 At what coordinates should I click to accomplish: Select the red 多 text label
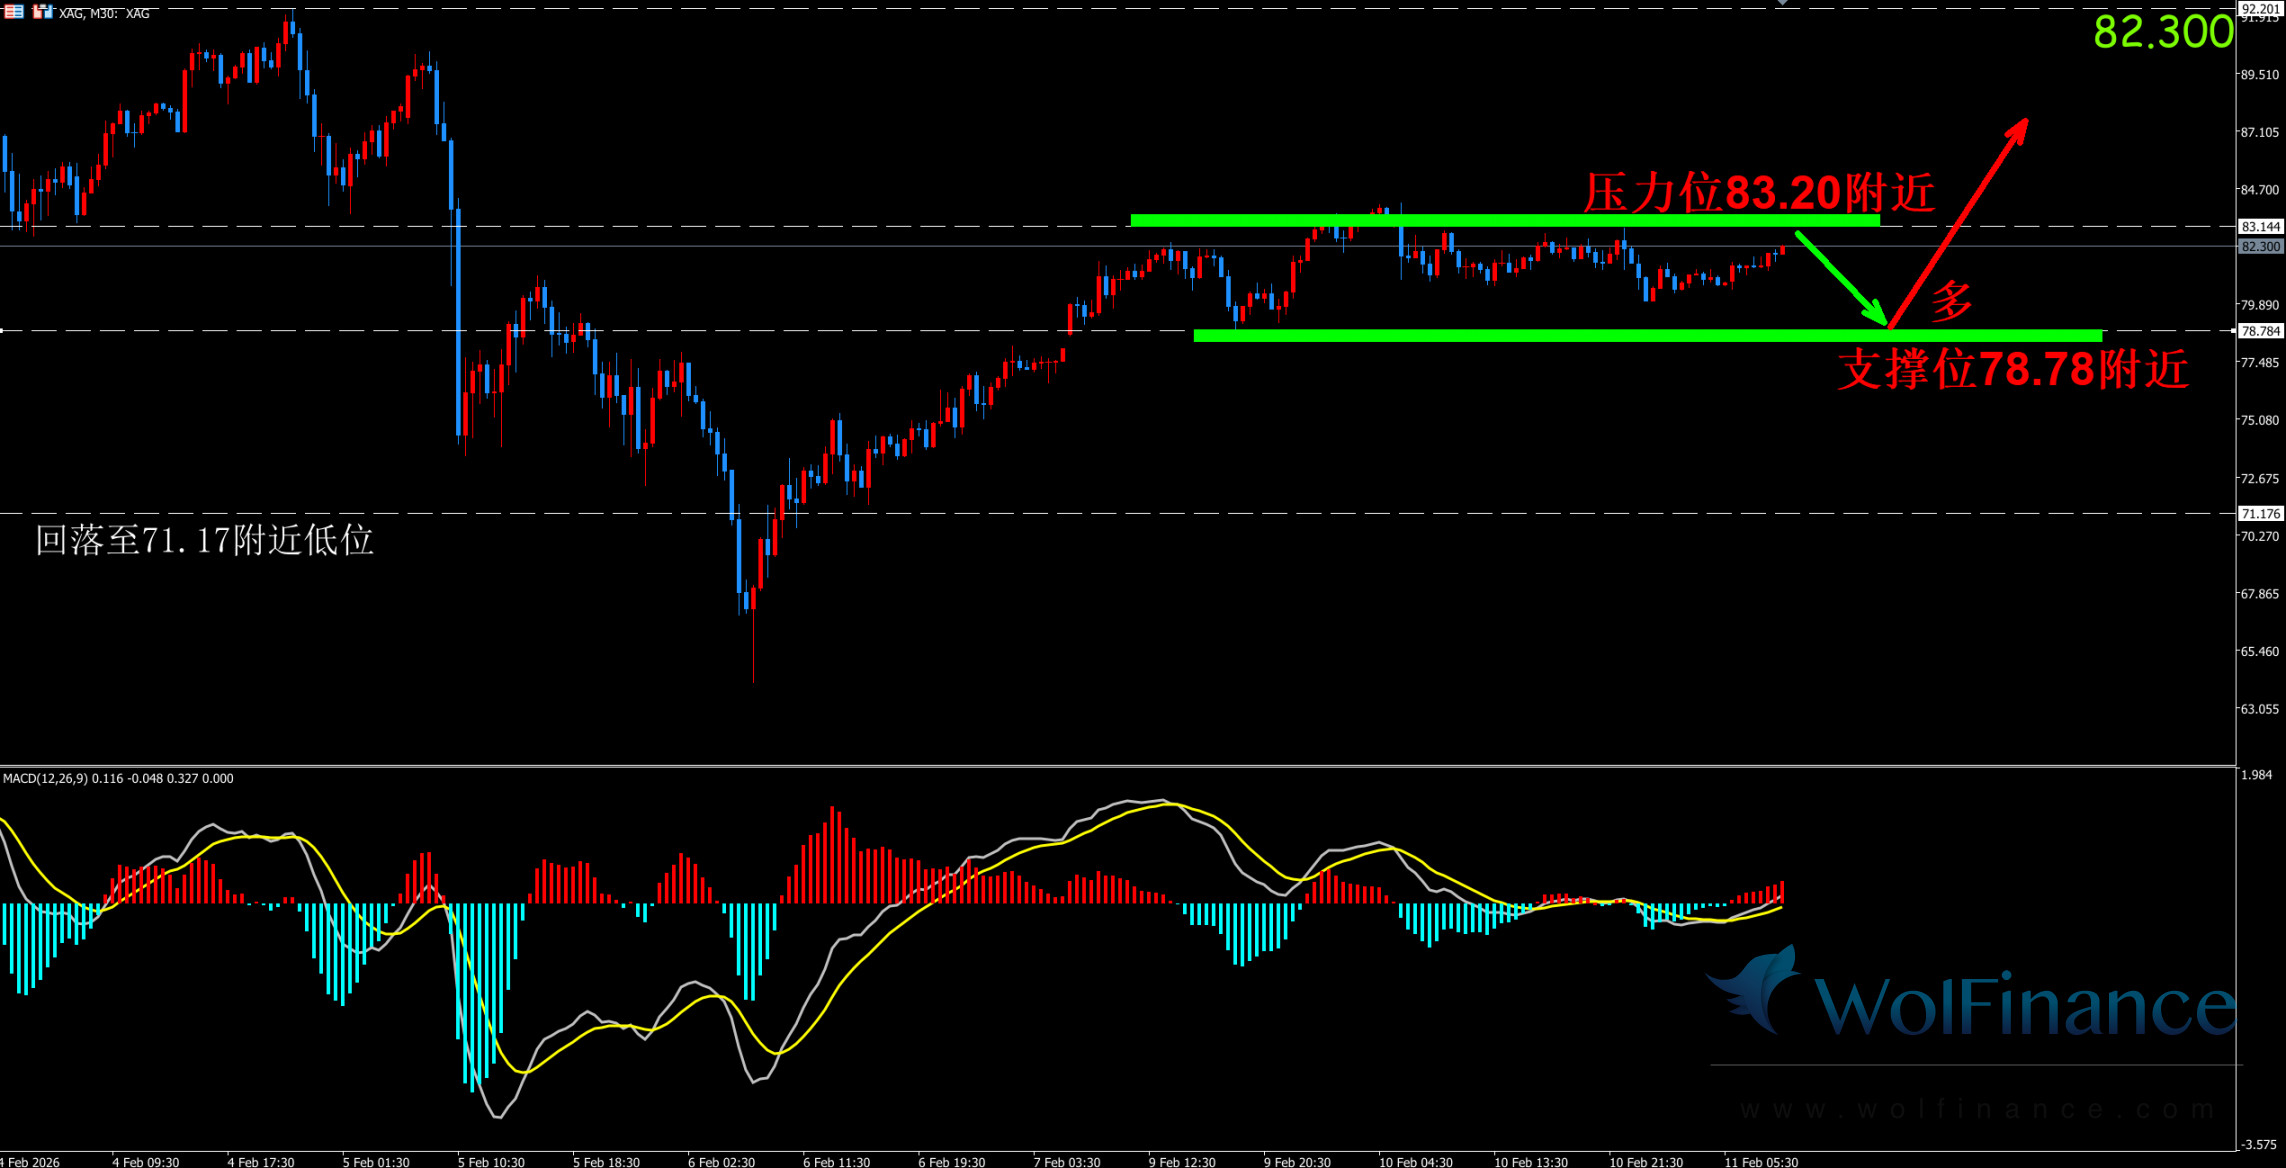1950,300
